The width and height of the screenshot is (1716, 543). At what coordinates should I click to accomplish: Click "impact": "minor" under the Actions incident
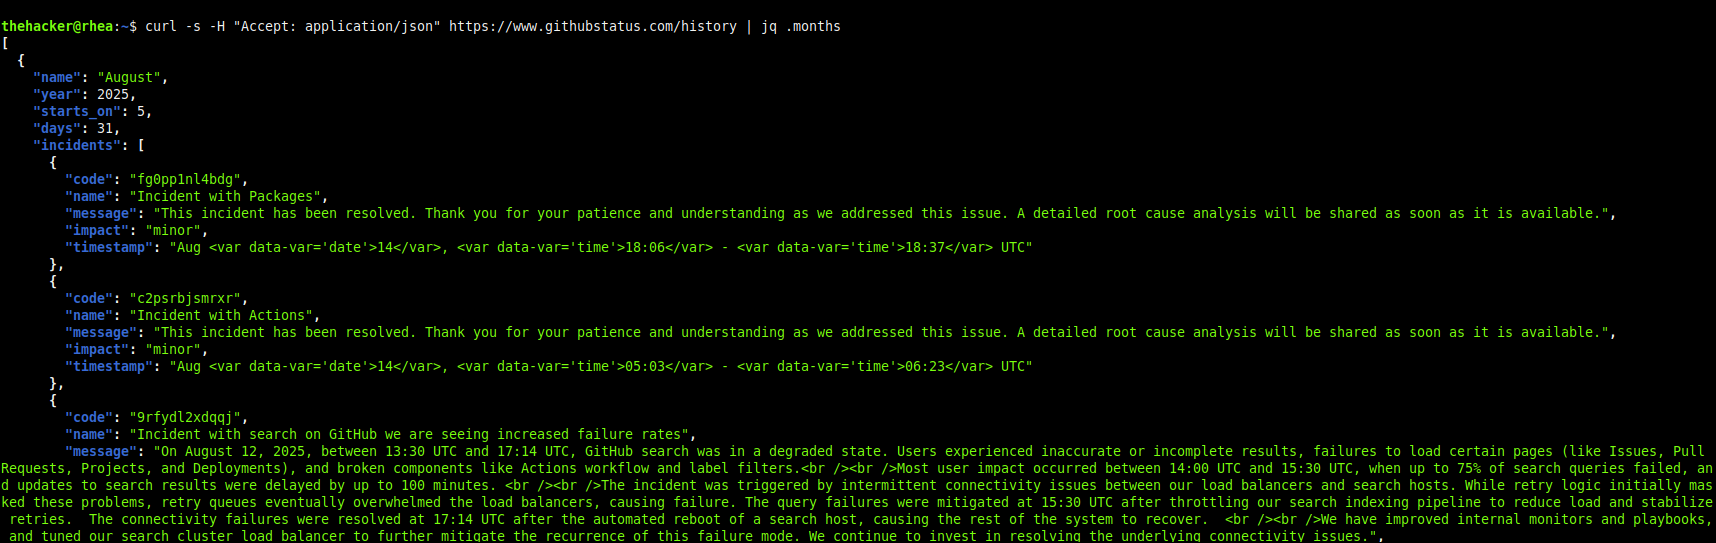[x=137, y=350]
